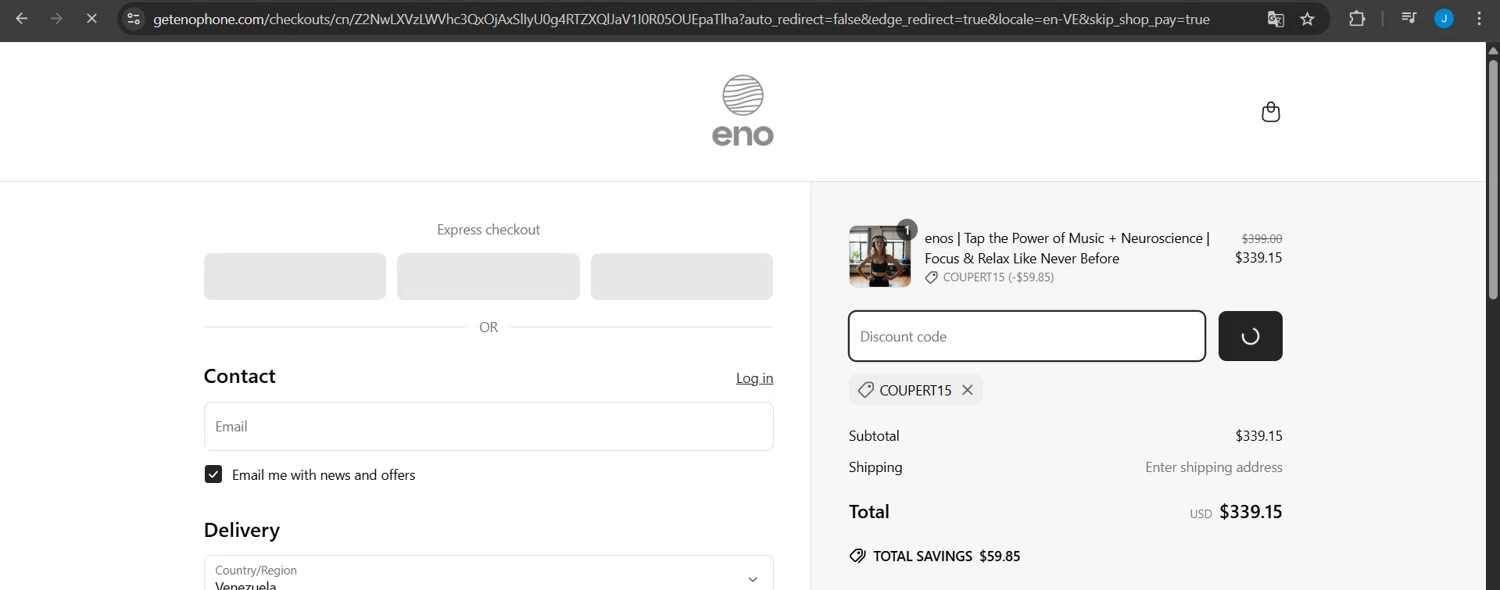Click the address bar URL

coord(681,19)
